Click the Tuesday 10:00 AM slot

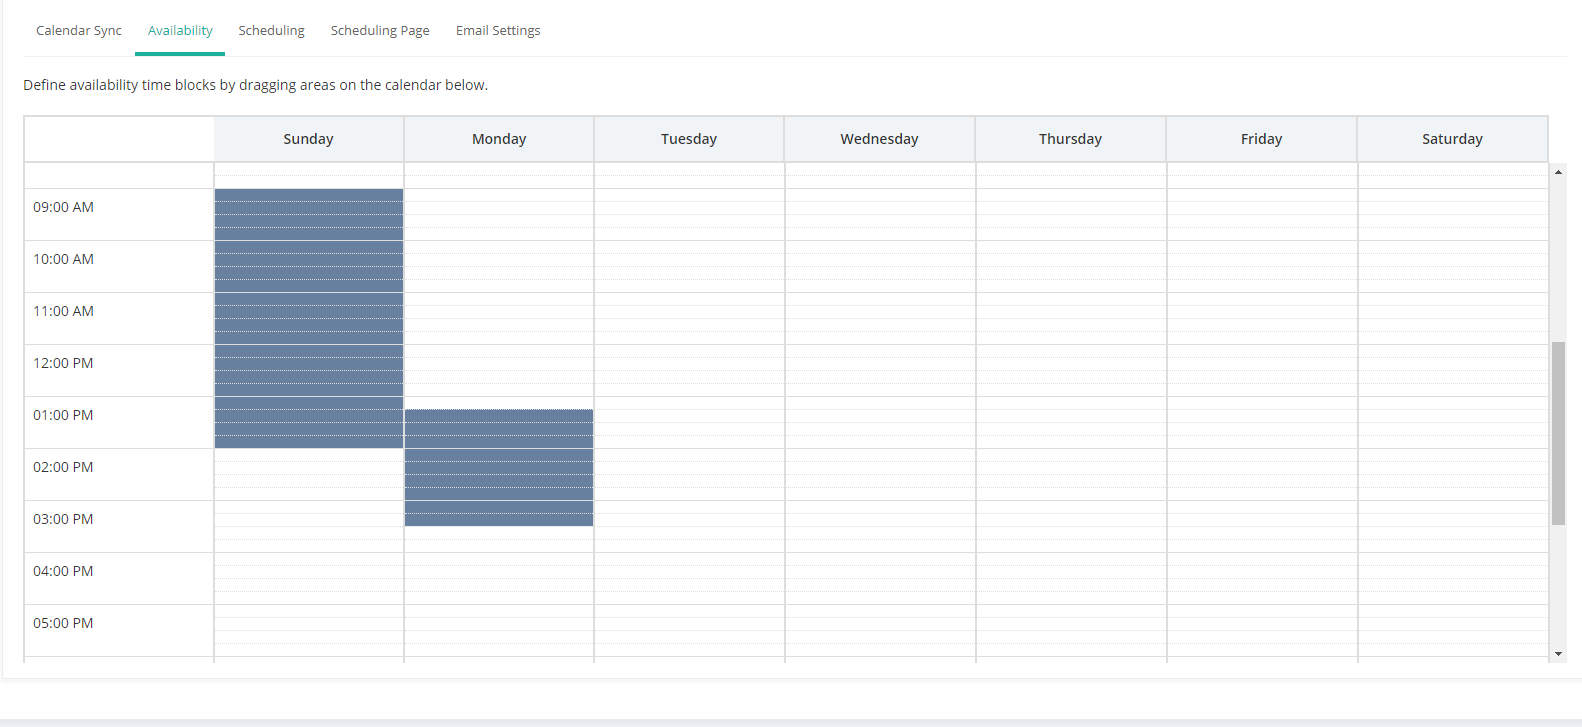(x=689, y=266)
